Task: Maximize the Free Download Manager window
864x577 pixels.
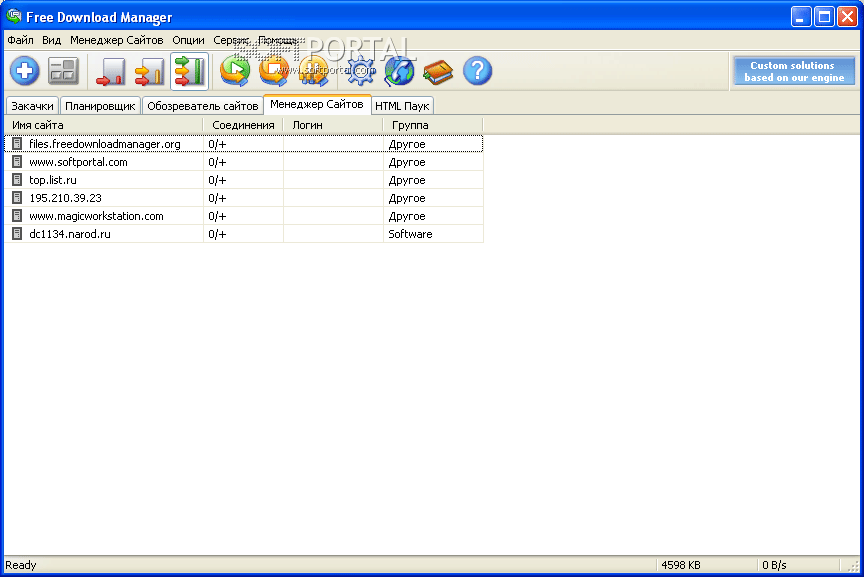Action: [x=824, y=17]
